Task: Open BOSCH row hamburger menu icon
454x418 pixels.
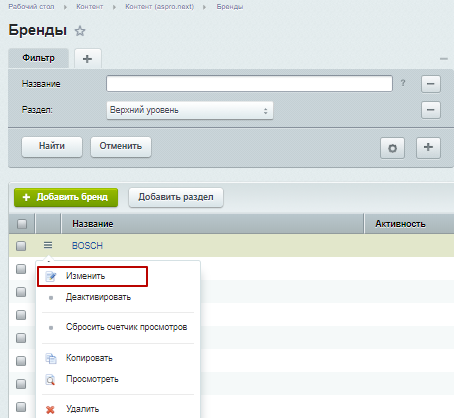Action: (48, 245)
